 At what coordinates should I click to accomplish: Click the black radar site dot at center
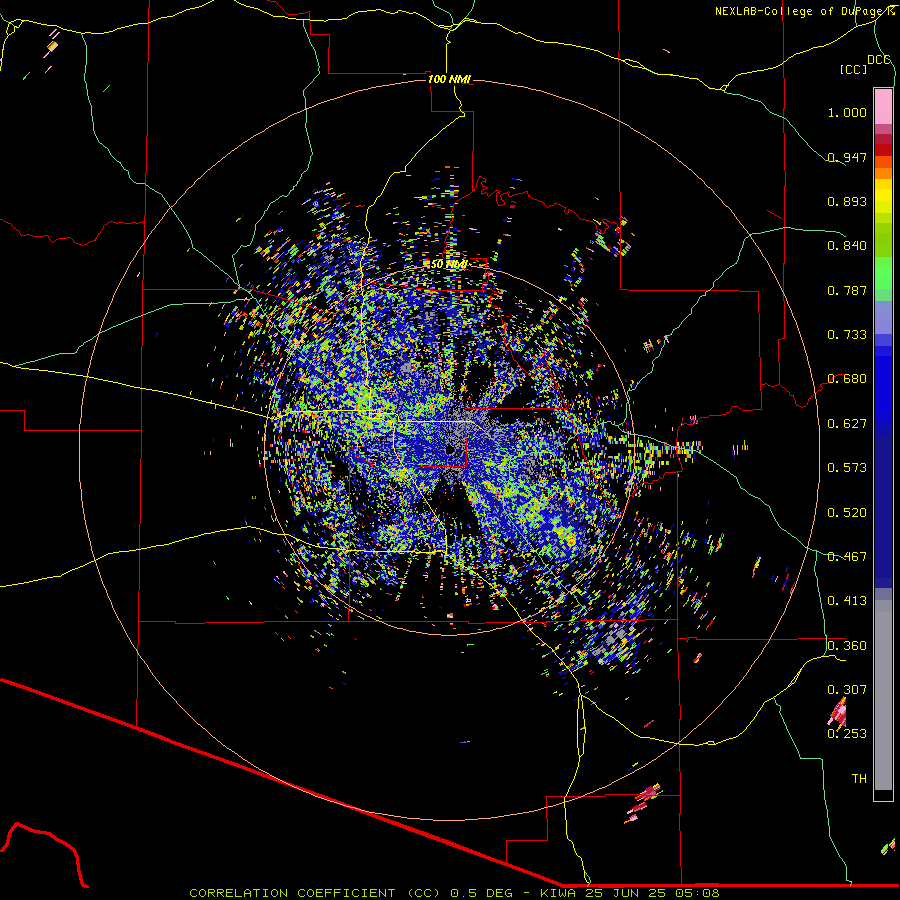(450, 450)
